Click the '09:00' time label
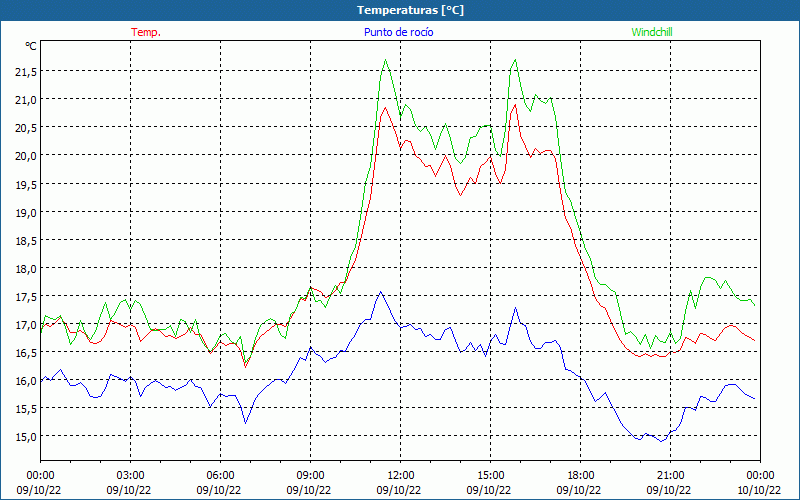800x500 pixels. [311, 476]
